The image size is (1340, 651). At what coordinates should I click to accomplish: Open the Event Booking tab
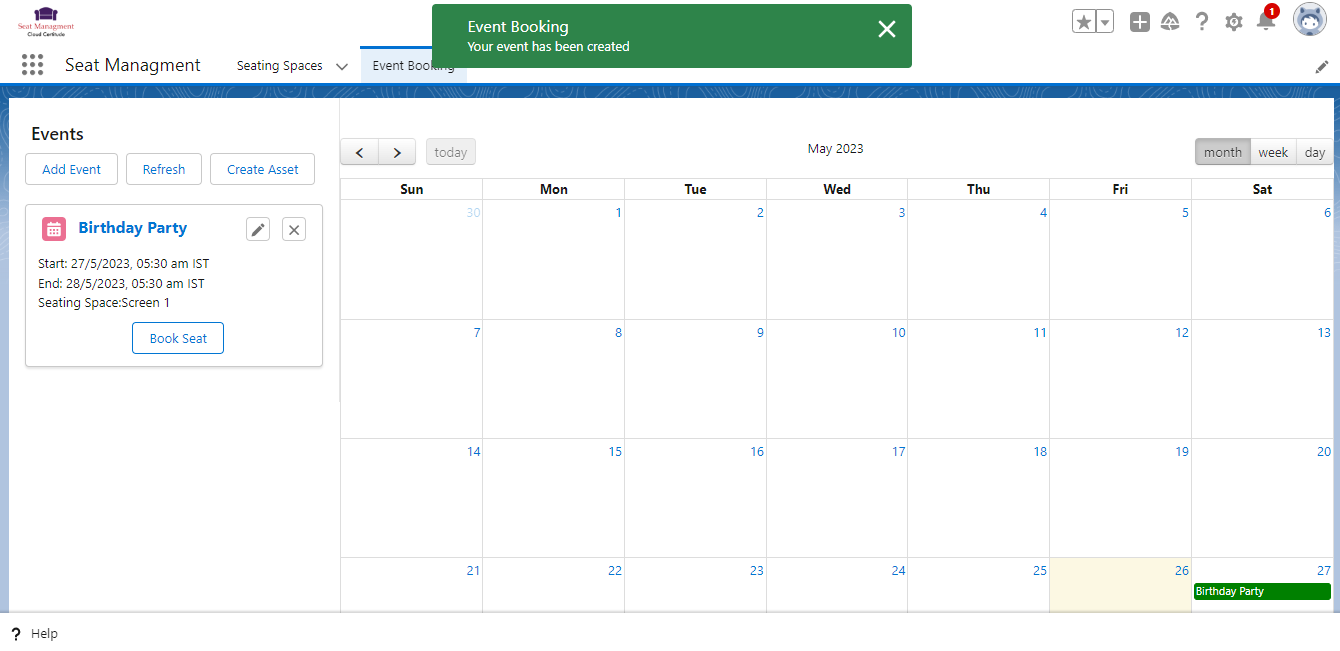[413, 66]
